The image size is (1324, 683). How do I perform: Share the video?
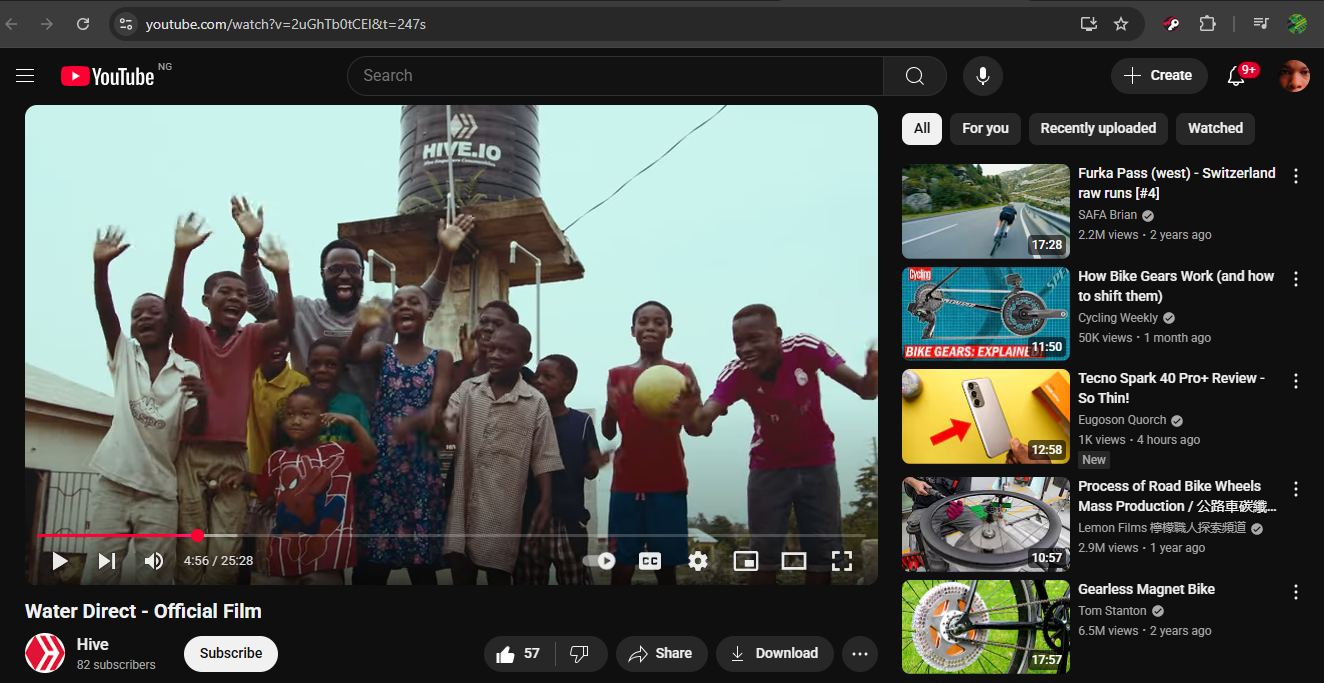coord(662,654)
